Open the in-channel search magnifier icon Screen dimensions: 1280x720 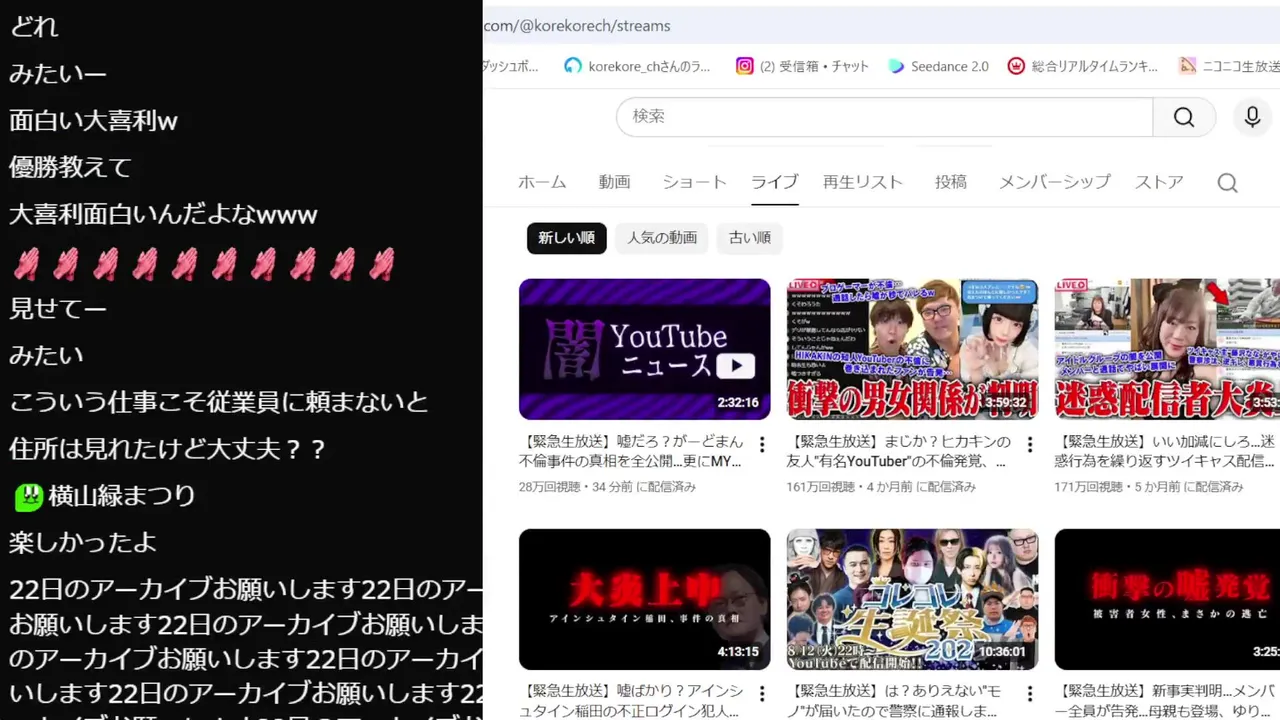tap(1227, 182)
